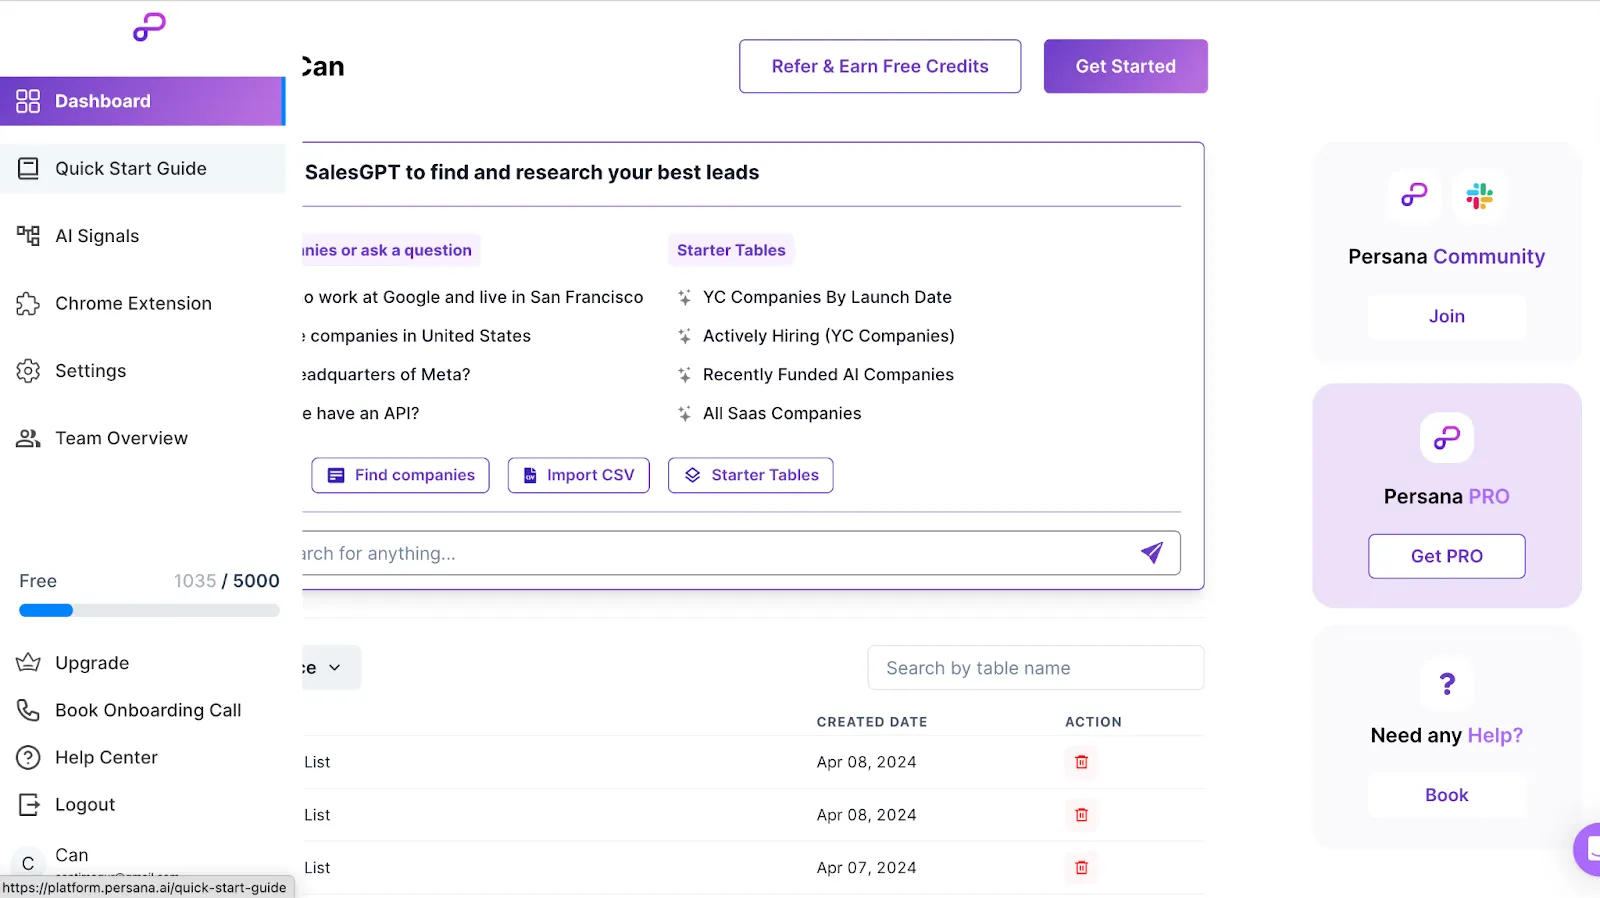Open the Settings menu item
Image resolution: width=1600 pixels, height=898 pixels.
(142, 371)
